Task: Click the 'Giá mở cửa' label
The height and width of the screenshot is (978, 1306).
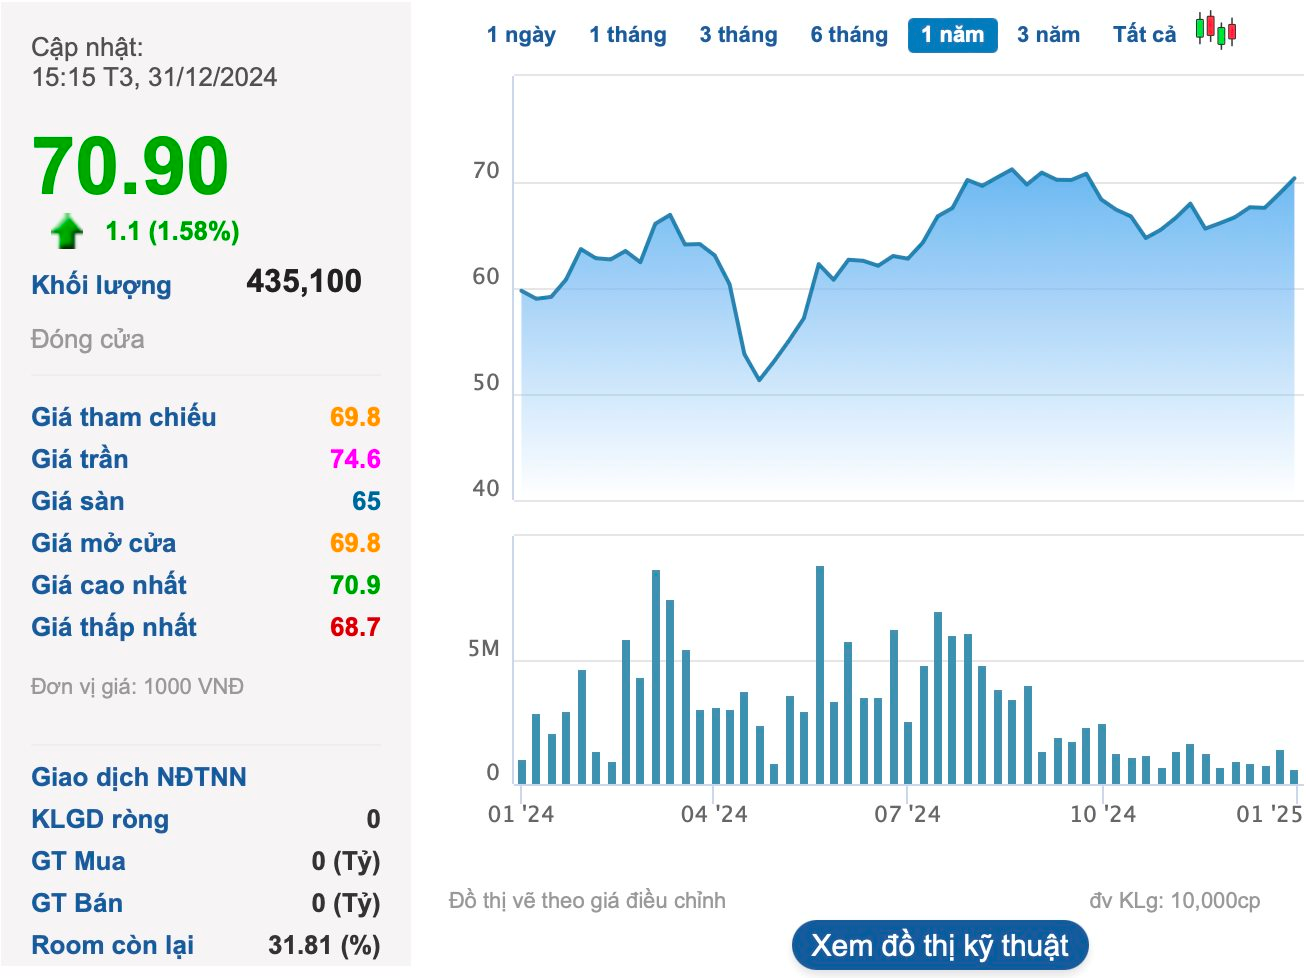Action: [x=104, y=543]
